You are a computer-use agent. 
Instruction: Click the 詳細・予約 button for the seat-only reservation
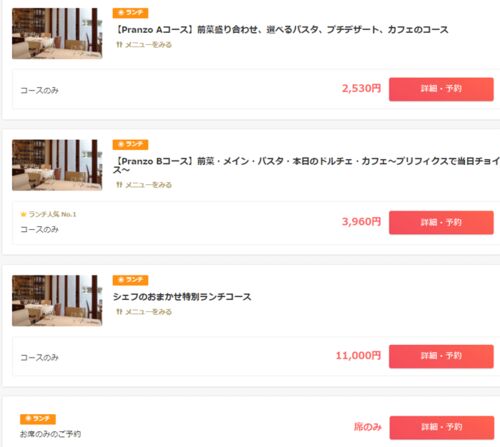tap(442, 427)
